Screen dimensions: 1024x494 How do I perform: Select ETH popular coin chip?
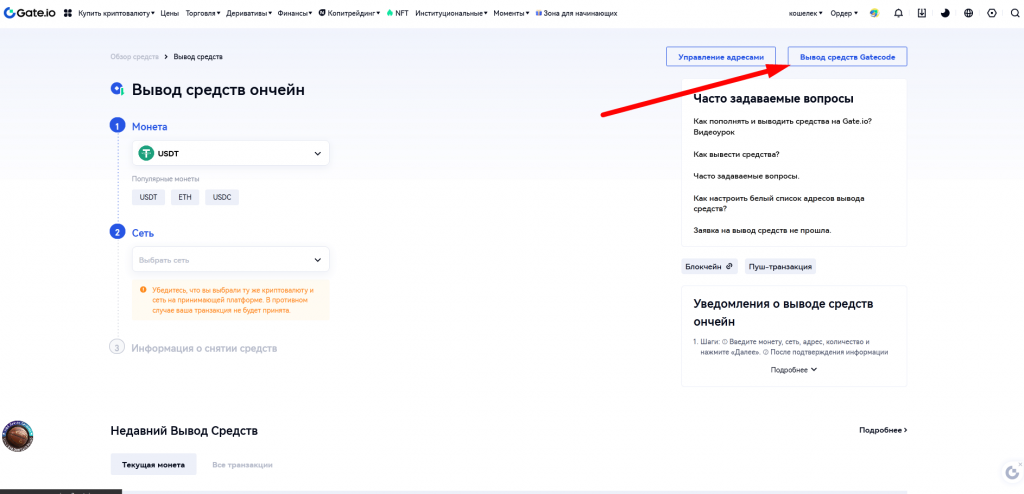pyautogui.click(x=185, y=197)
